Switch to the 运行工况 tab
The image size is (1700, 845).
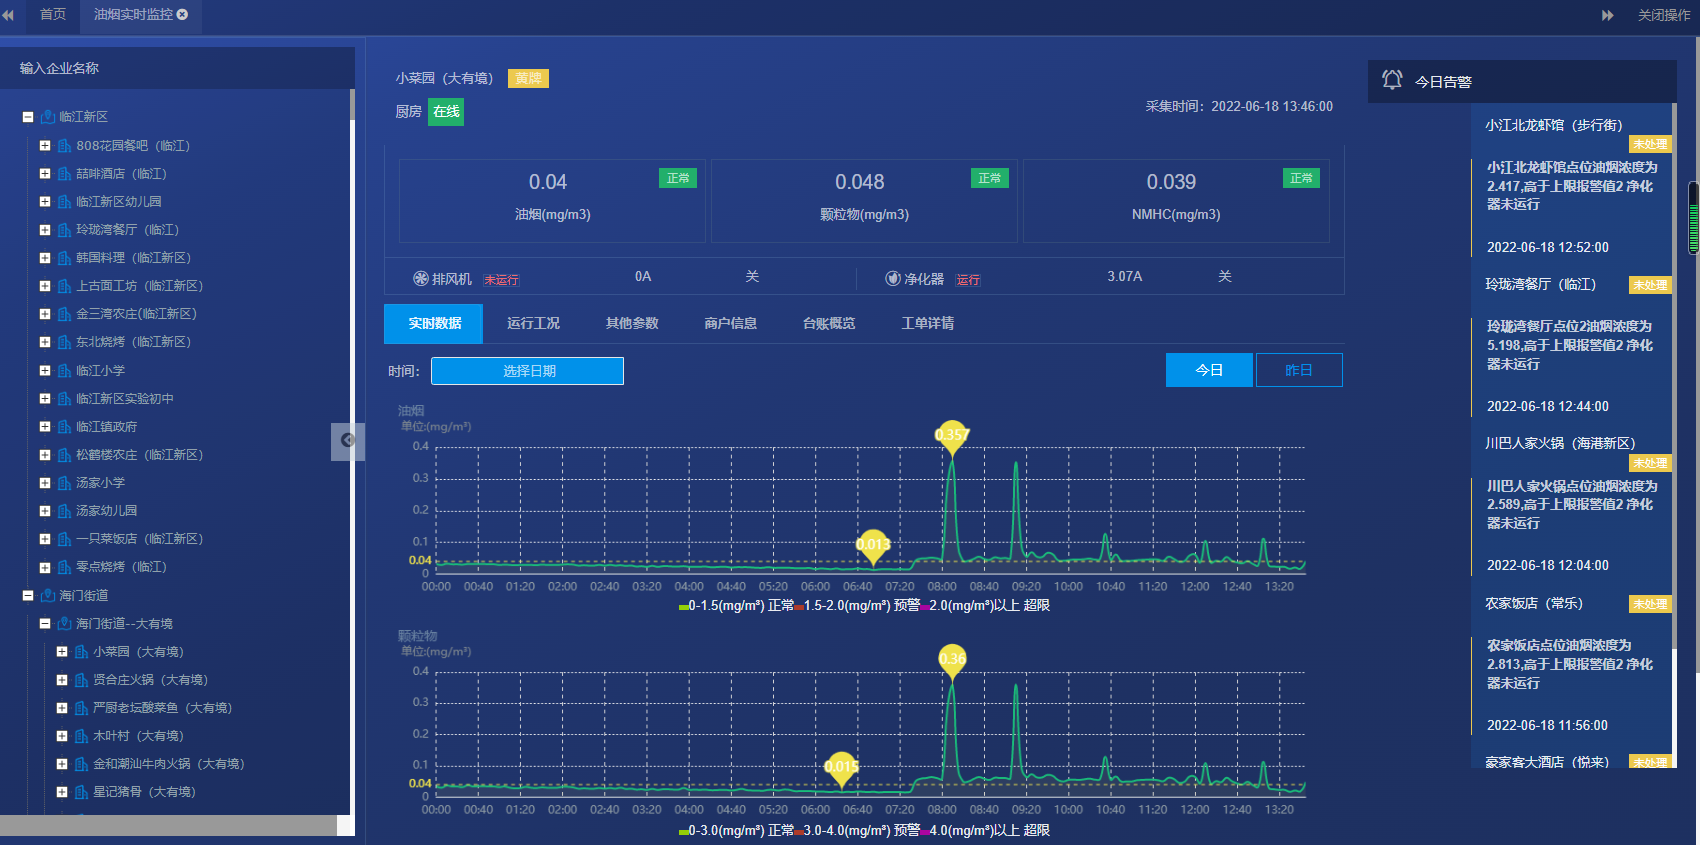[x=533, y=323]
